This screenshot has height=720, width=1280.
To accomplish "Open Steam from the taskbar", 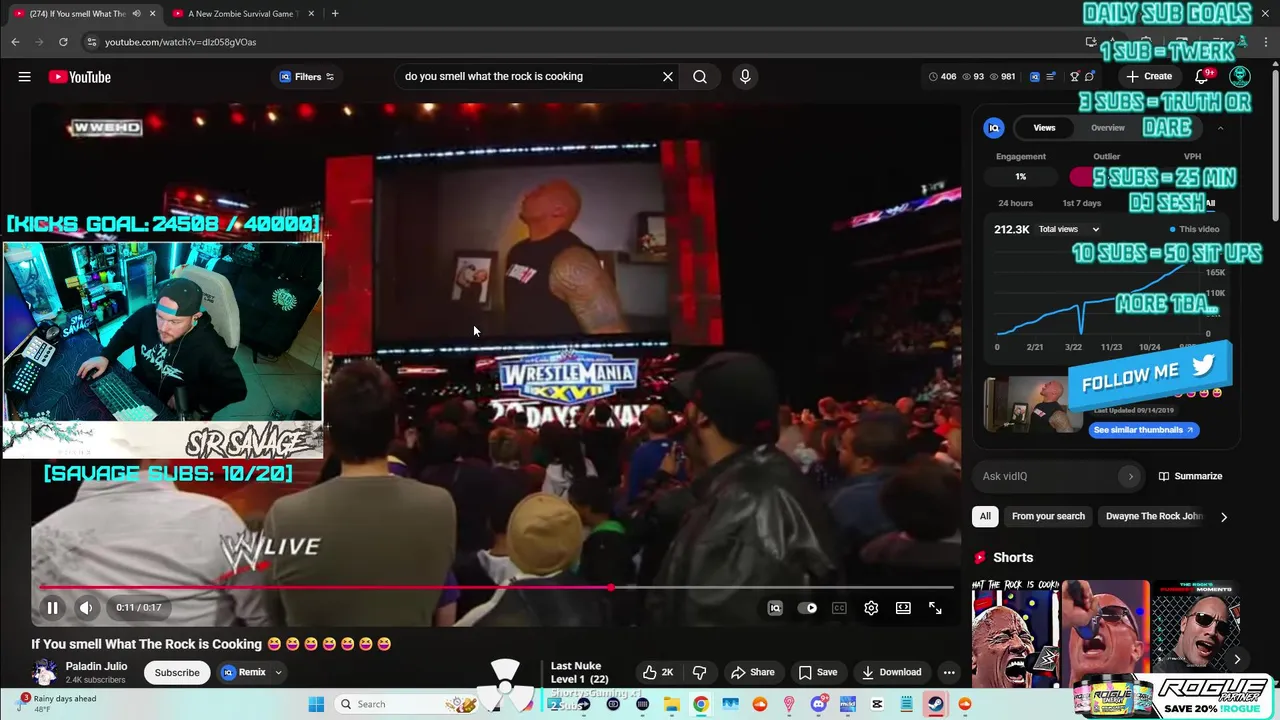I will [936, 704].
